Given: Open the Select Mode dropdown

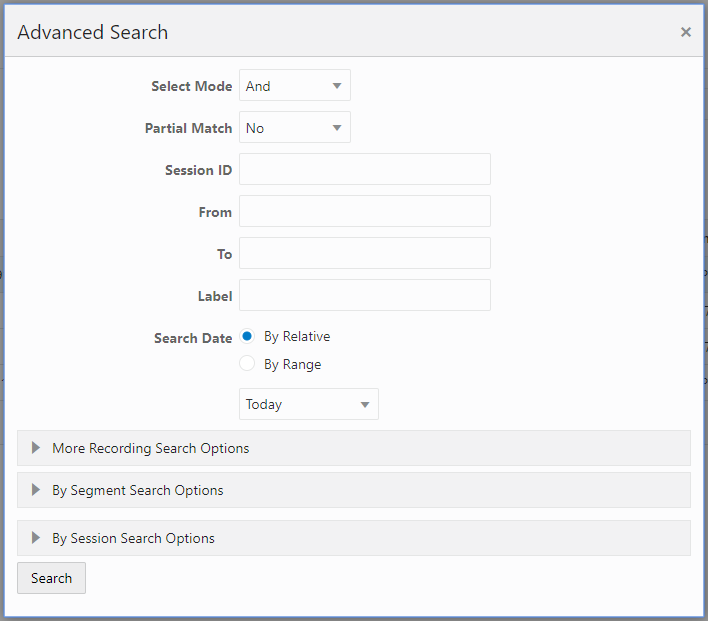Looking at the screenshot, I should pos(294,86).
